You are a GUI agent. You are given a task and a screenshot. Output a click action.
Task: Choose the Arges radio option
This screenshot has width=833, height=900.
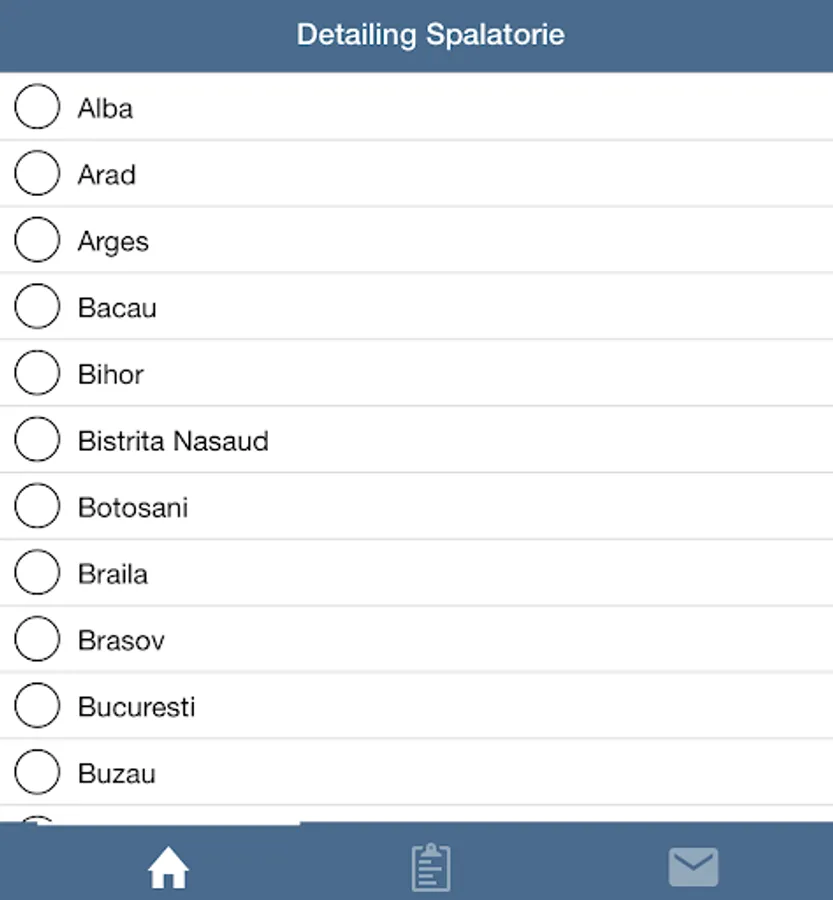coord(37,241)
